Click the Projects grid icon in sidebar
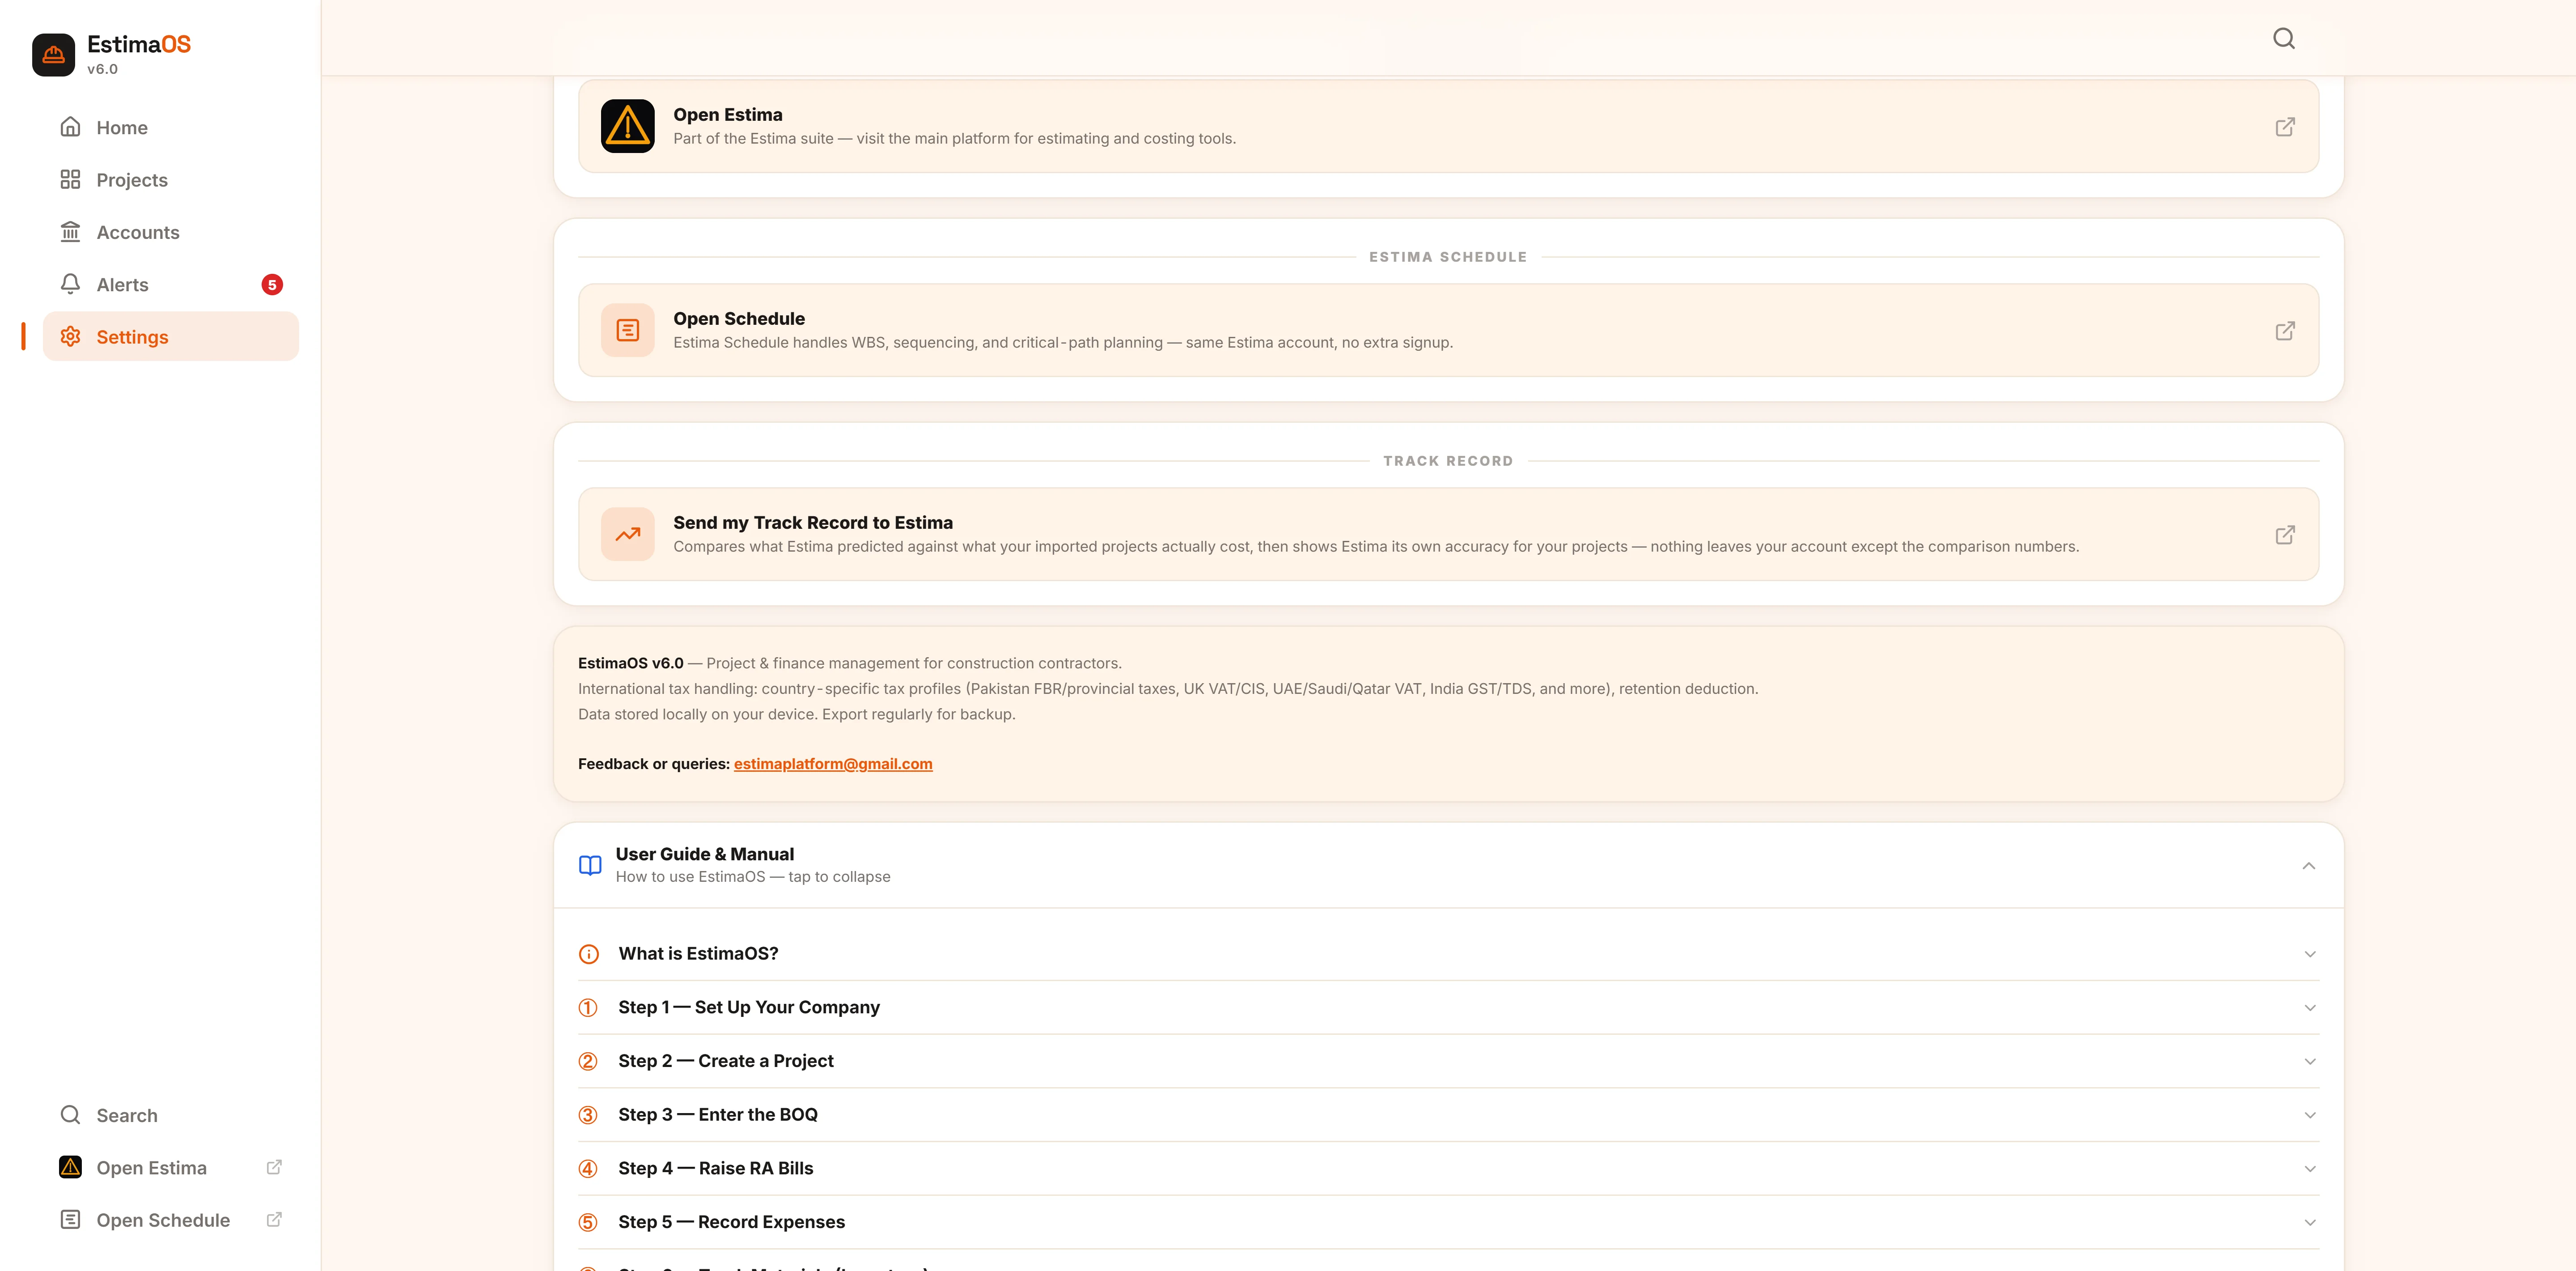 pos(70,179)
